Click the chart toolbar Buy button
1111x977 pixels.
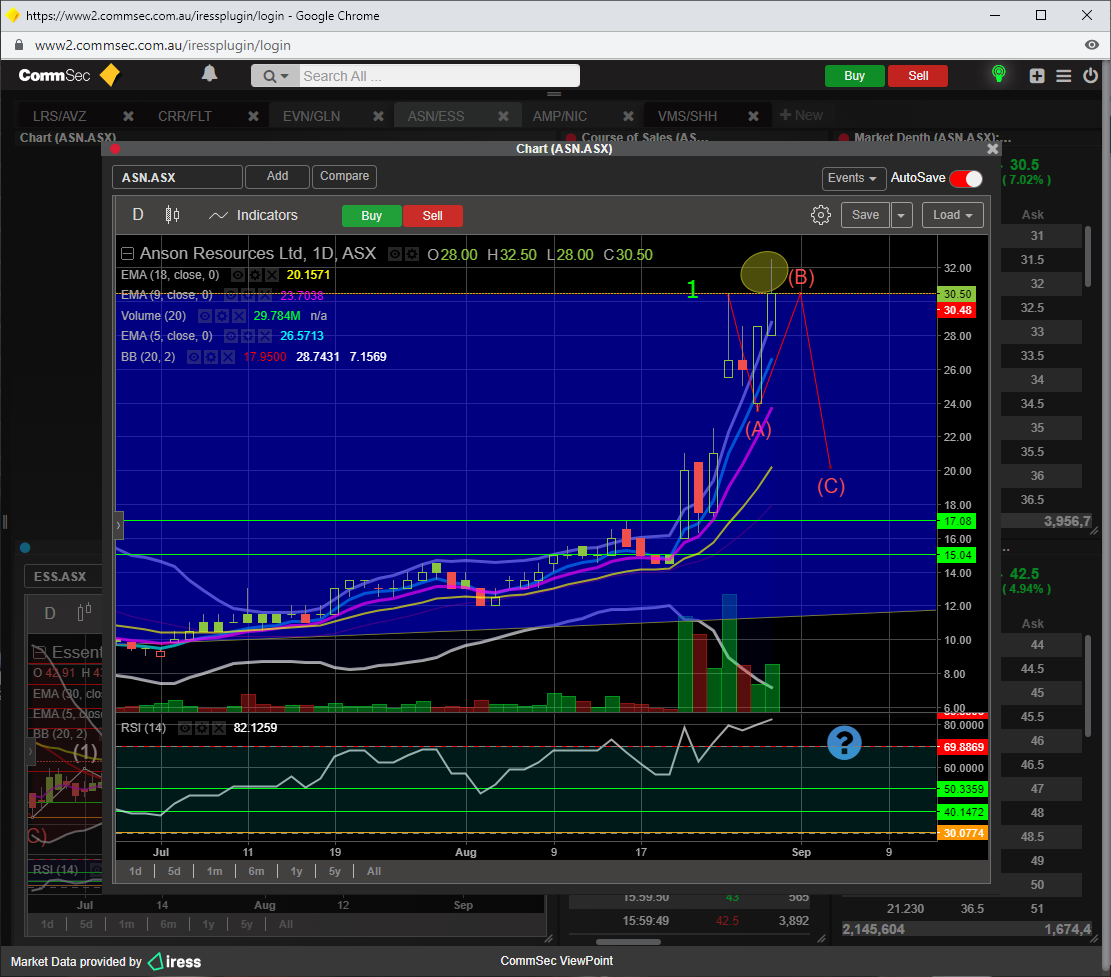pos(371,216)
